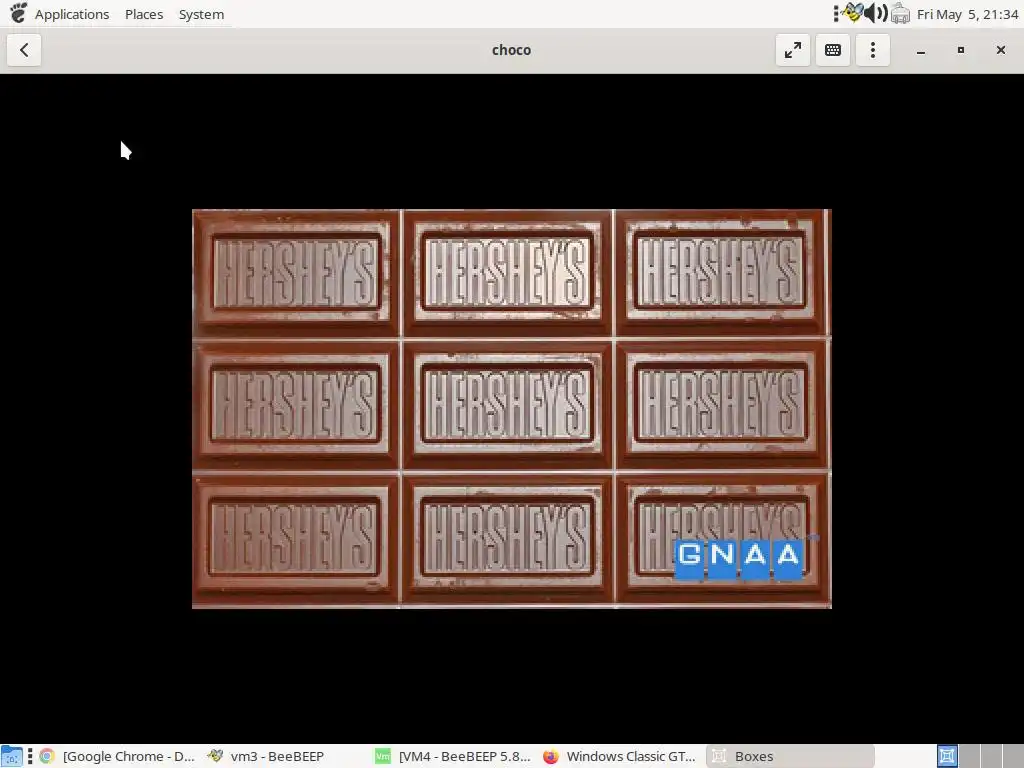Click the second workspace in the switcher

coord(969,756)
